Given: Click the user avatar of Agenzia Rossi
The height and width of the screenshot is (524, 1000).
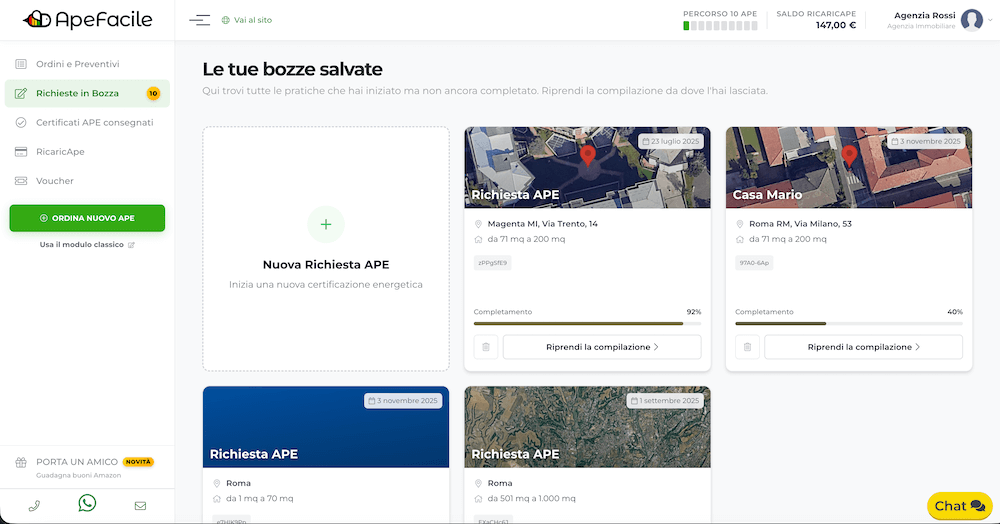Looking at the screenshot, I should click(x=971, y=20).
